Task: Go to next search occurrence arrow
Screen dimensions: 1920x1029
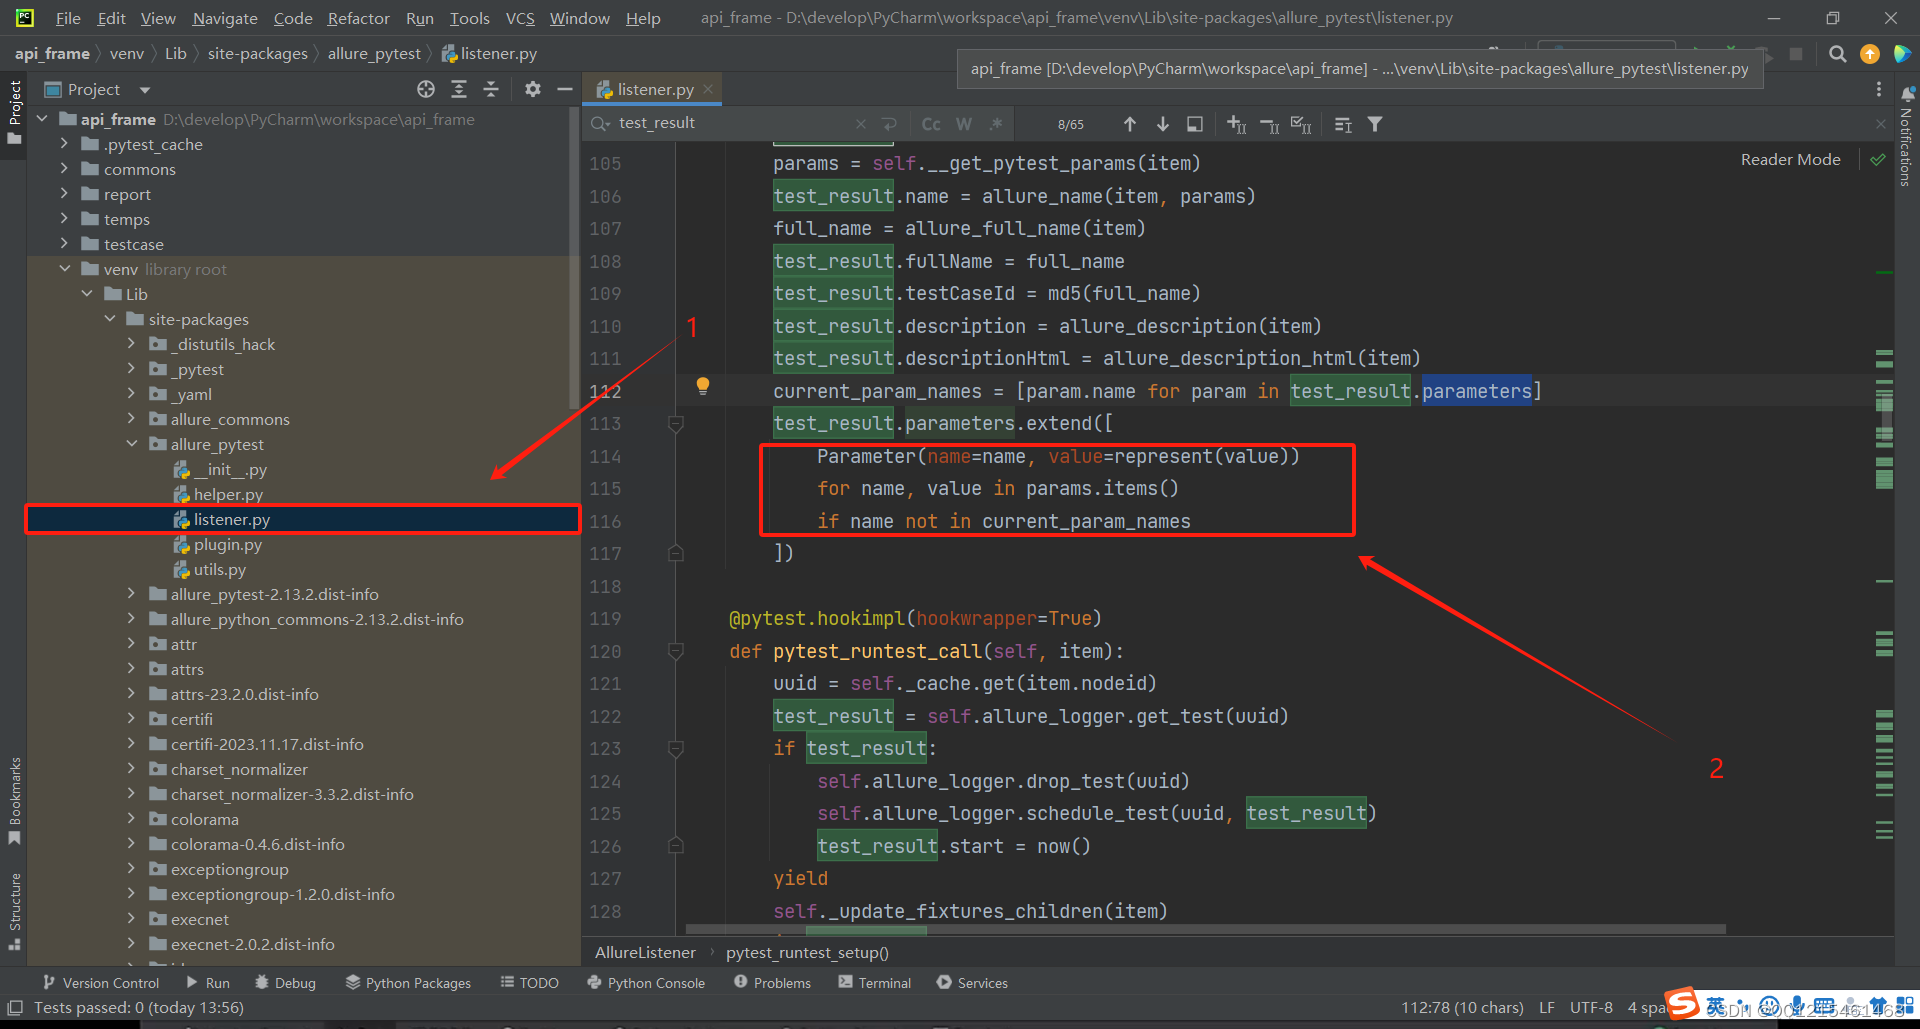Action: (1163, 124)
